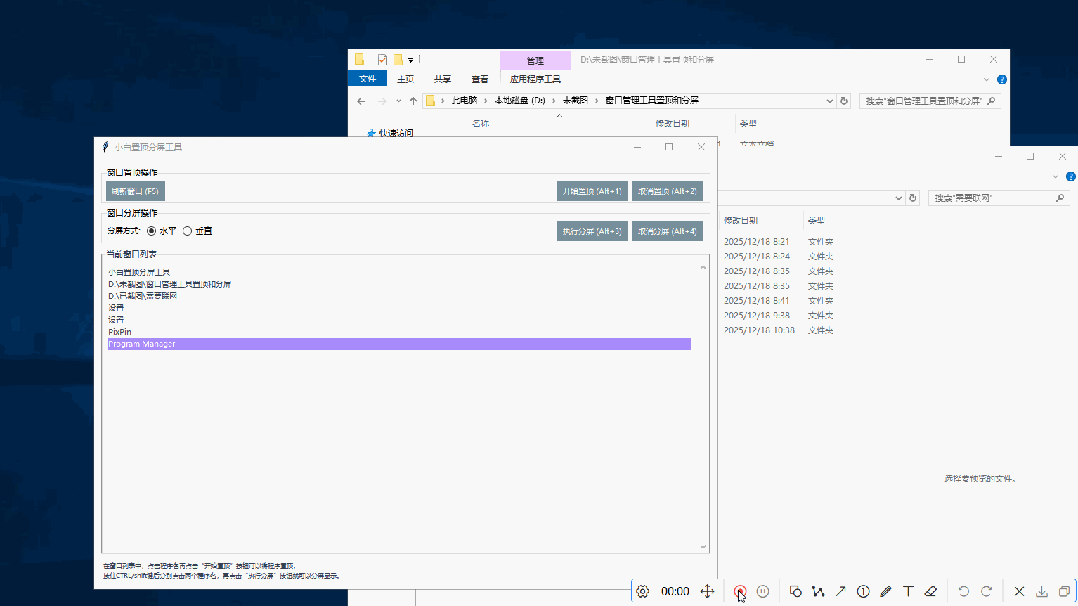Screen dimensions: 1078x606
Task: Click the copy icon on PixPin toolbar
Action: click(1064, 592)
